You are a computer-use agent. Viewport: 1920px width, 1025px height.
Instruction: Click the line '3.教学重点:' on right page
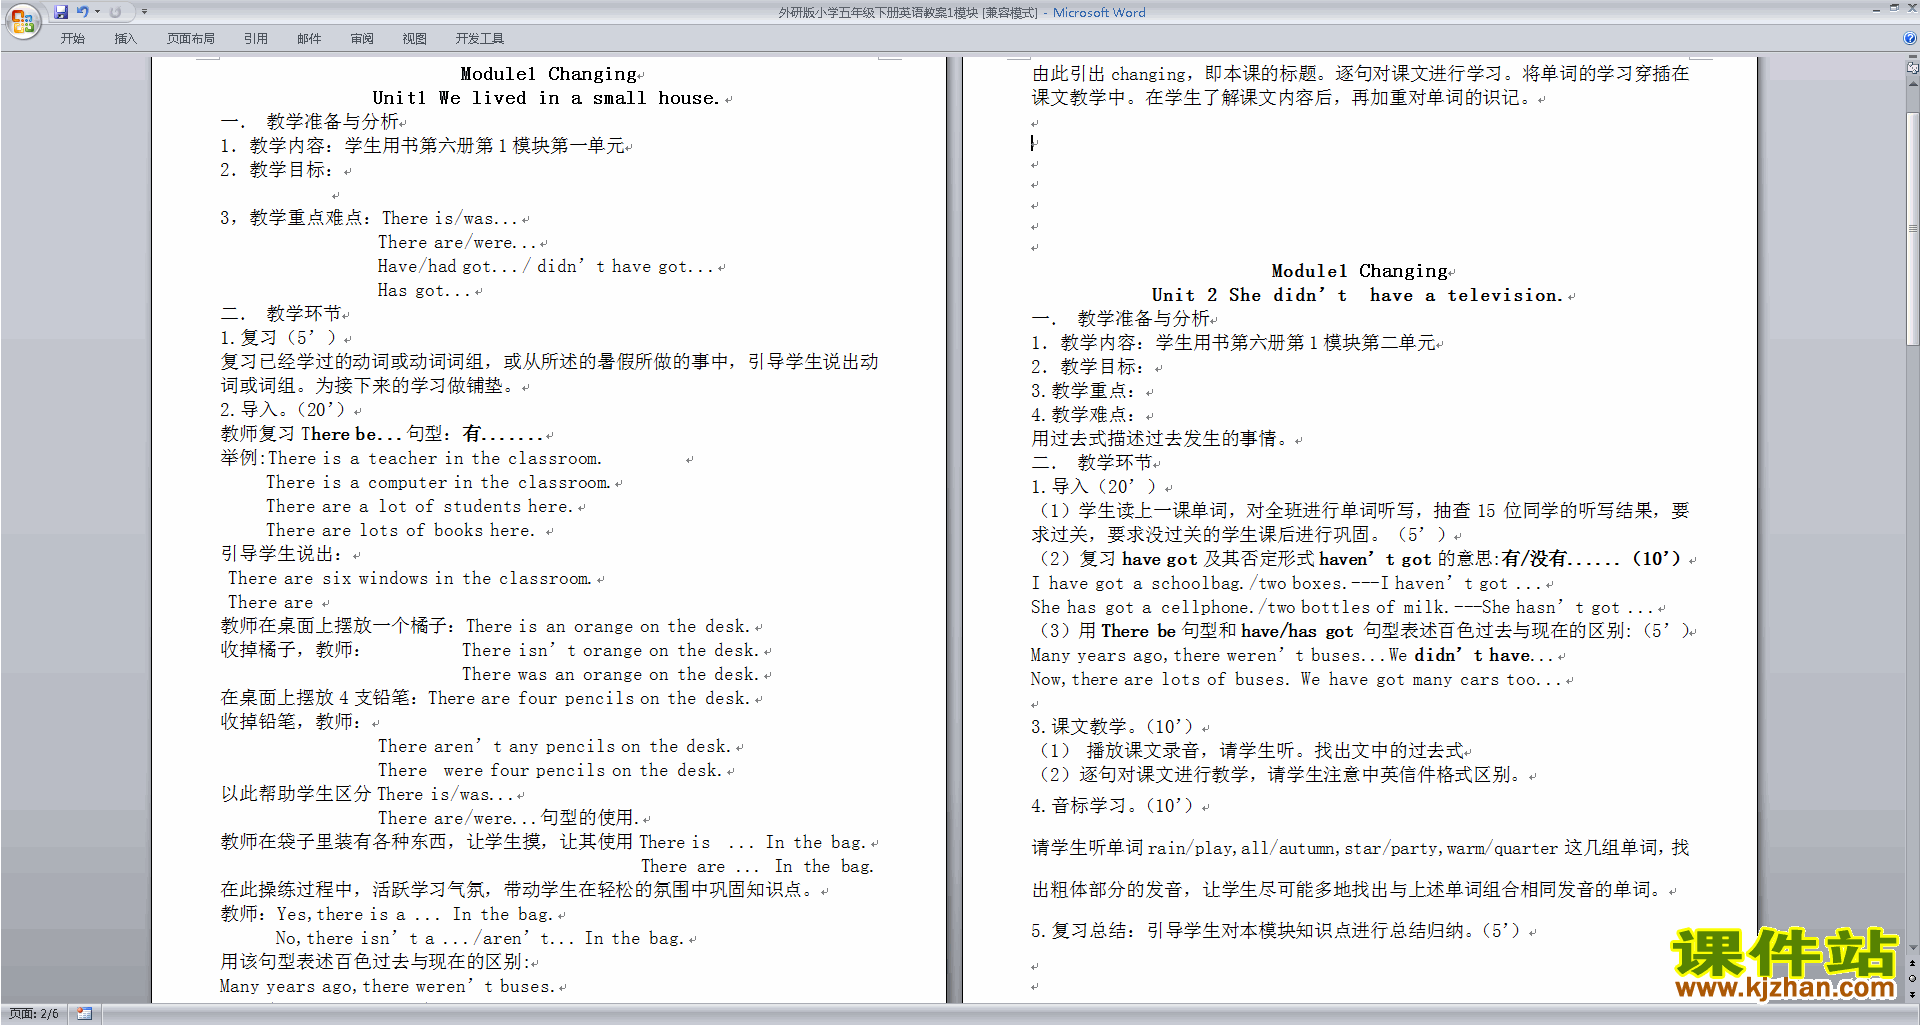pos(1083,391)
